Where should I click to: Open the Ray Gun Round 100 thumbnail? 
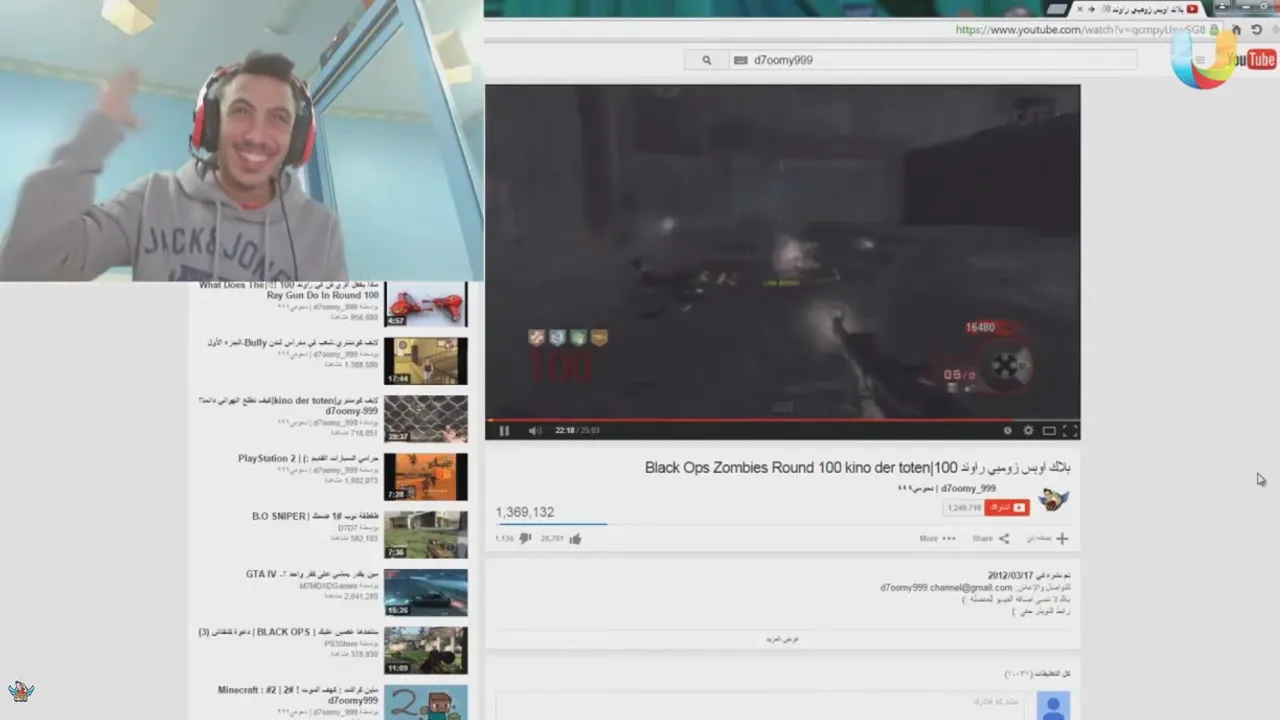click(426, 304)
